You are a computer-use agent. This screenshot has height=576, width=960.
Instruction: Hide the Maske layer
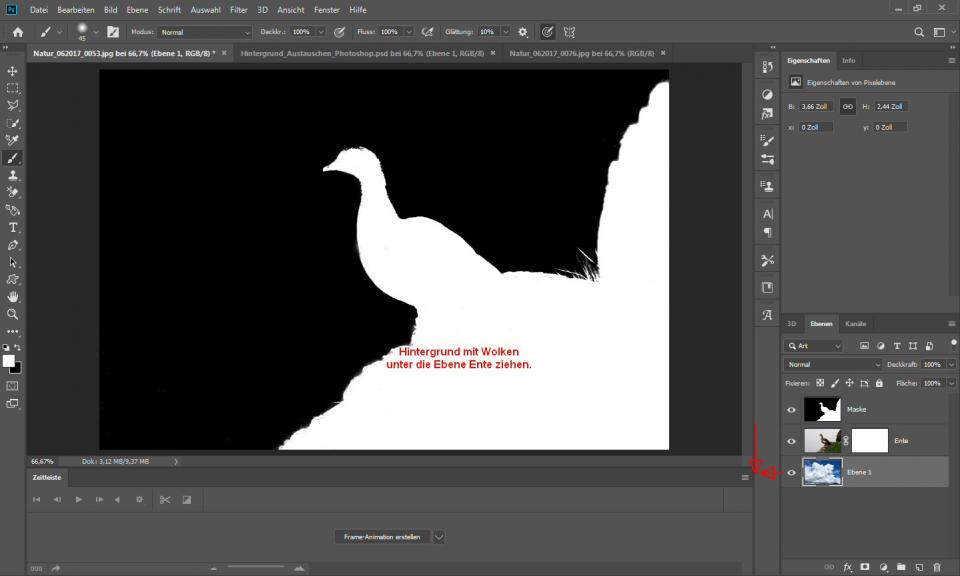[x=791, y=409]
